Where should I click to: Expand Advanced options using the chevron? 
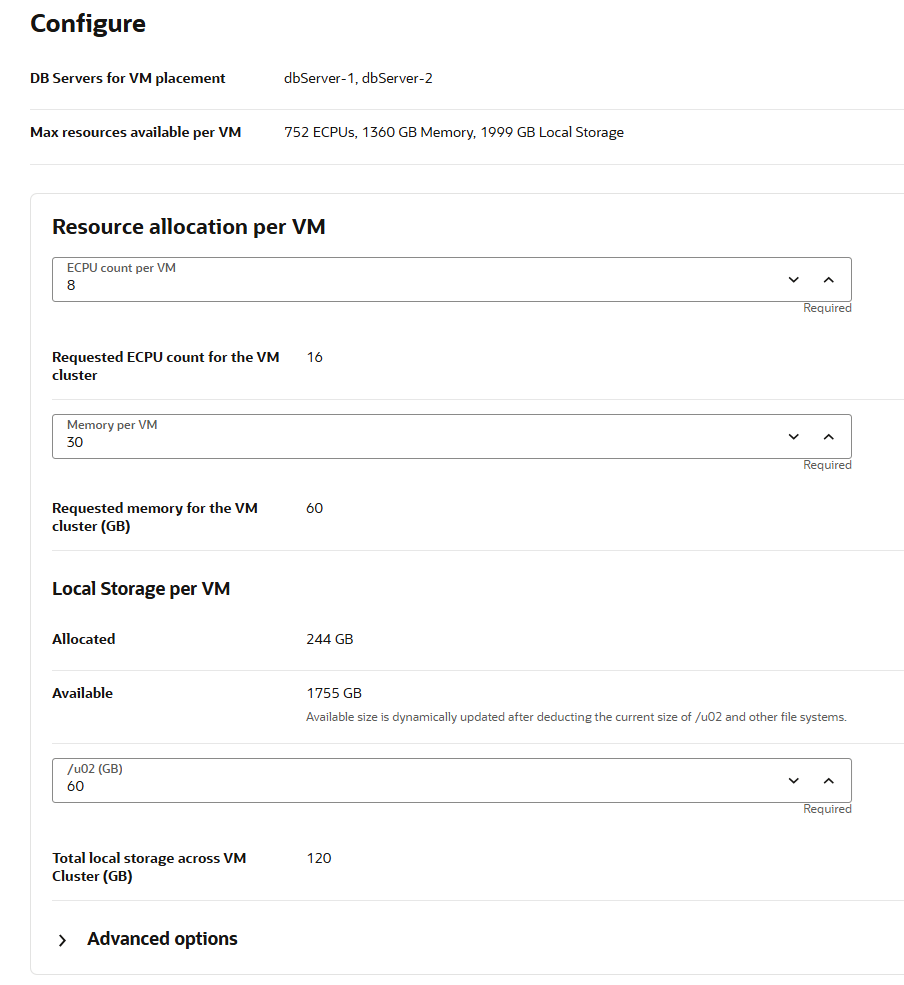point(63,940)
